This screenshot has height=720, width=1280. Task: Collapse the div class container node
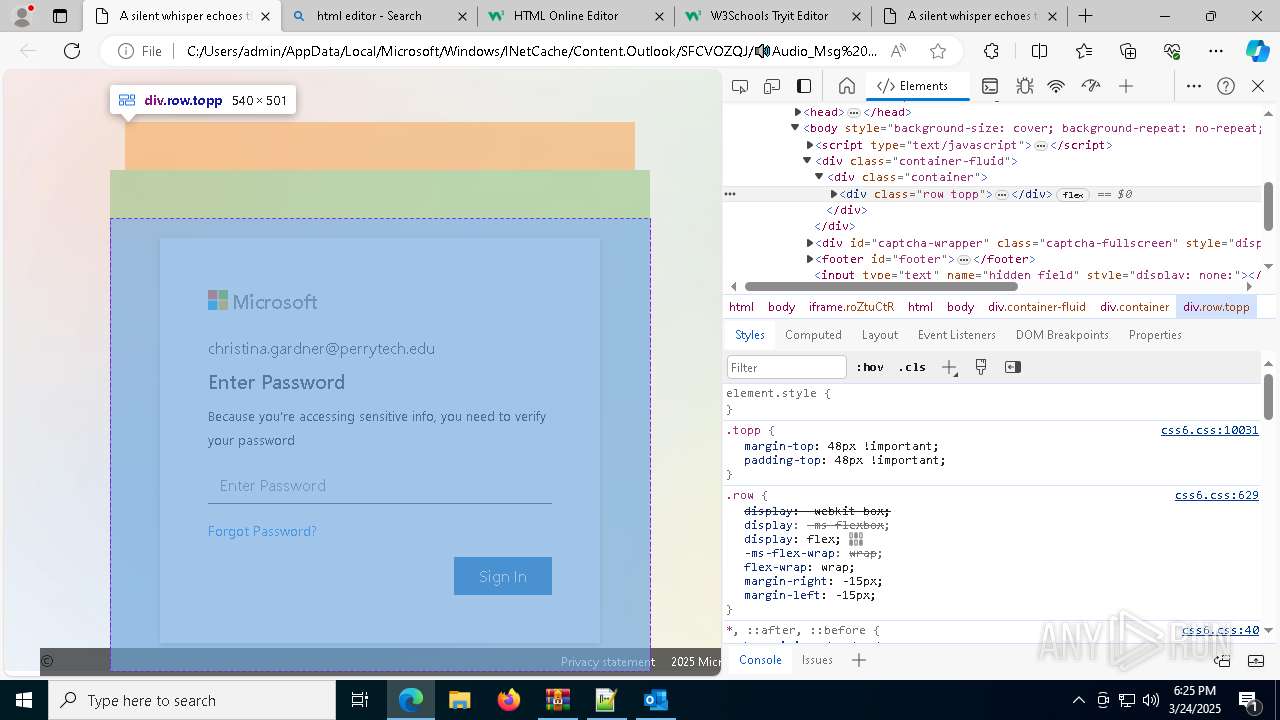819,177
